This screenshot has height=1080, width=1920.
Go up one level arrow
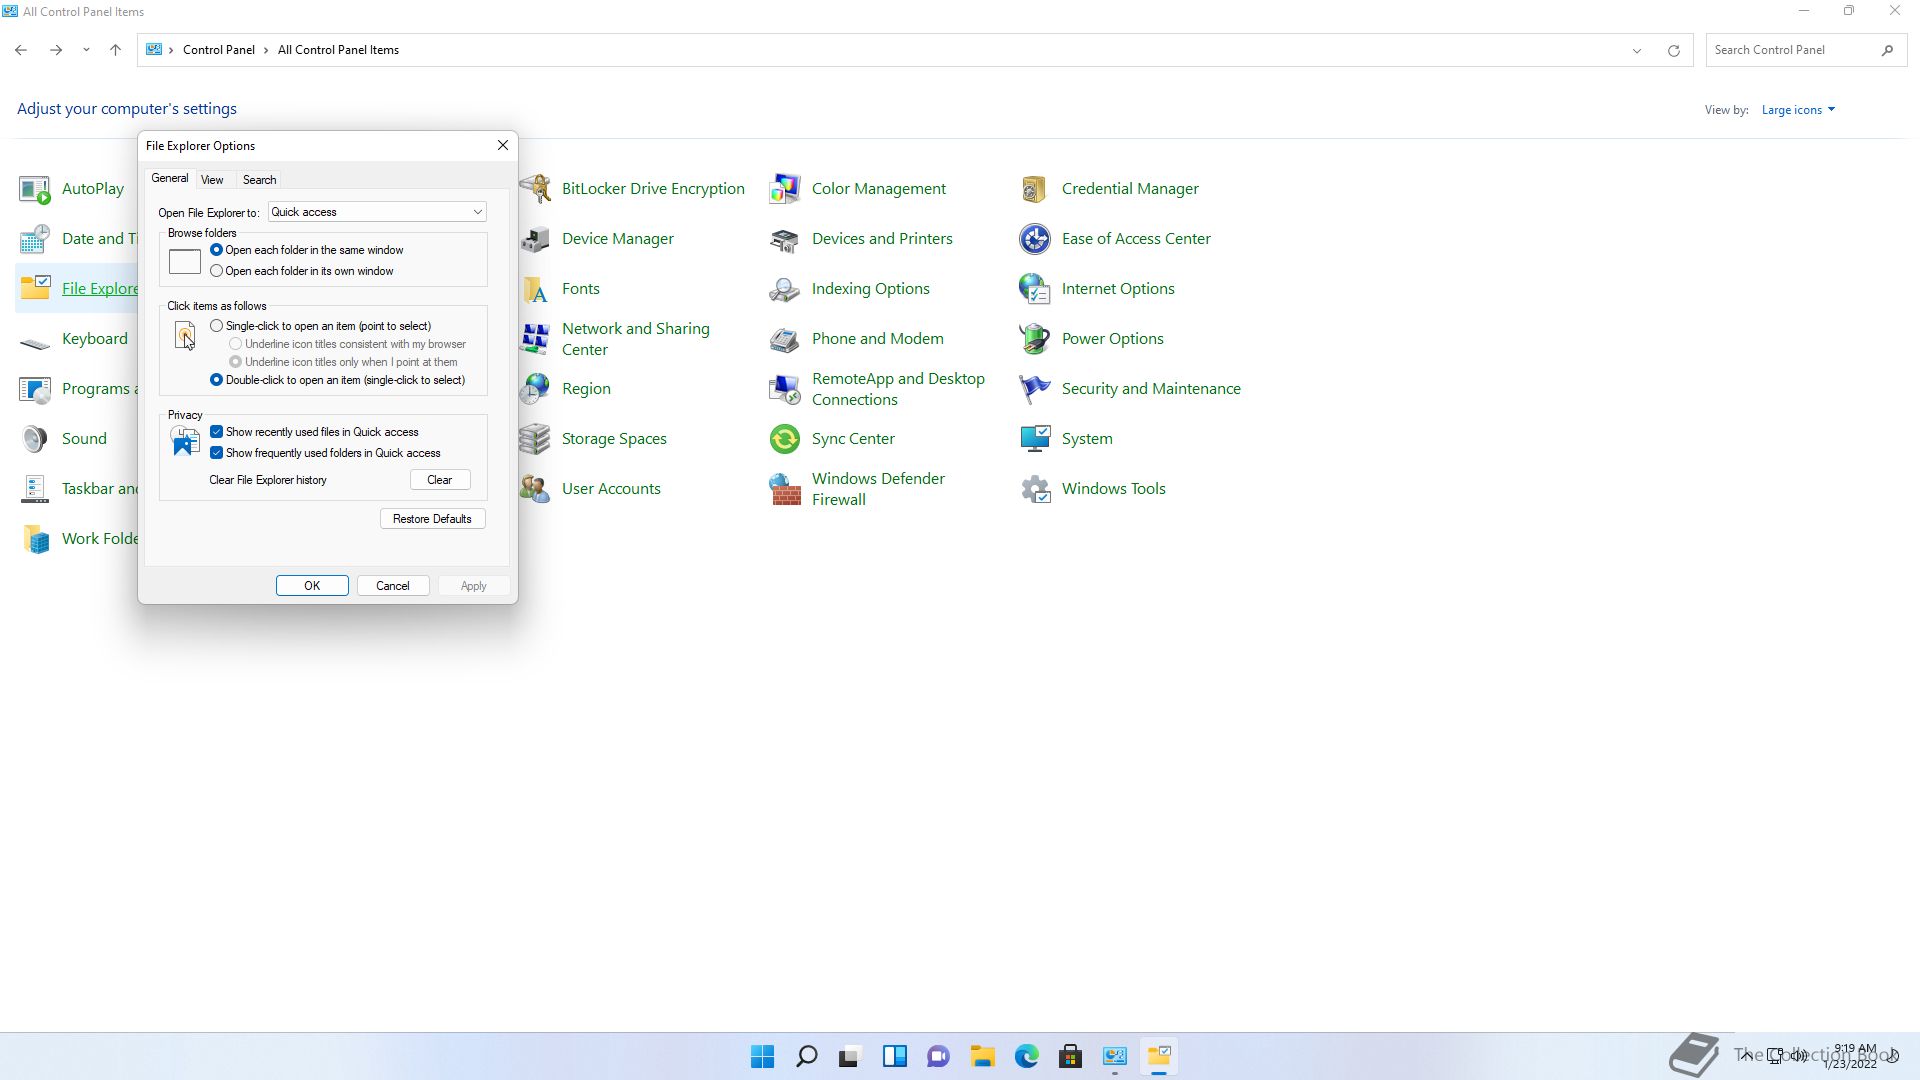pos(115,50)
